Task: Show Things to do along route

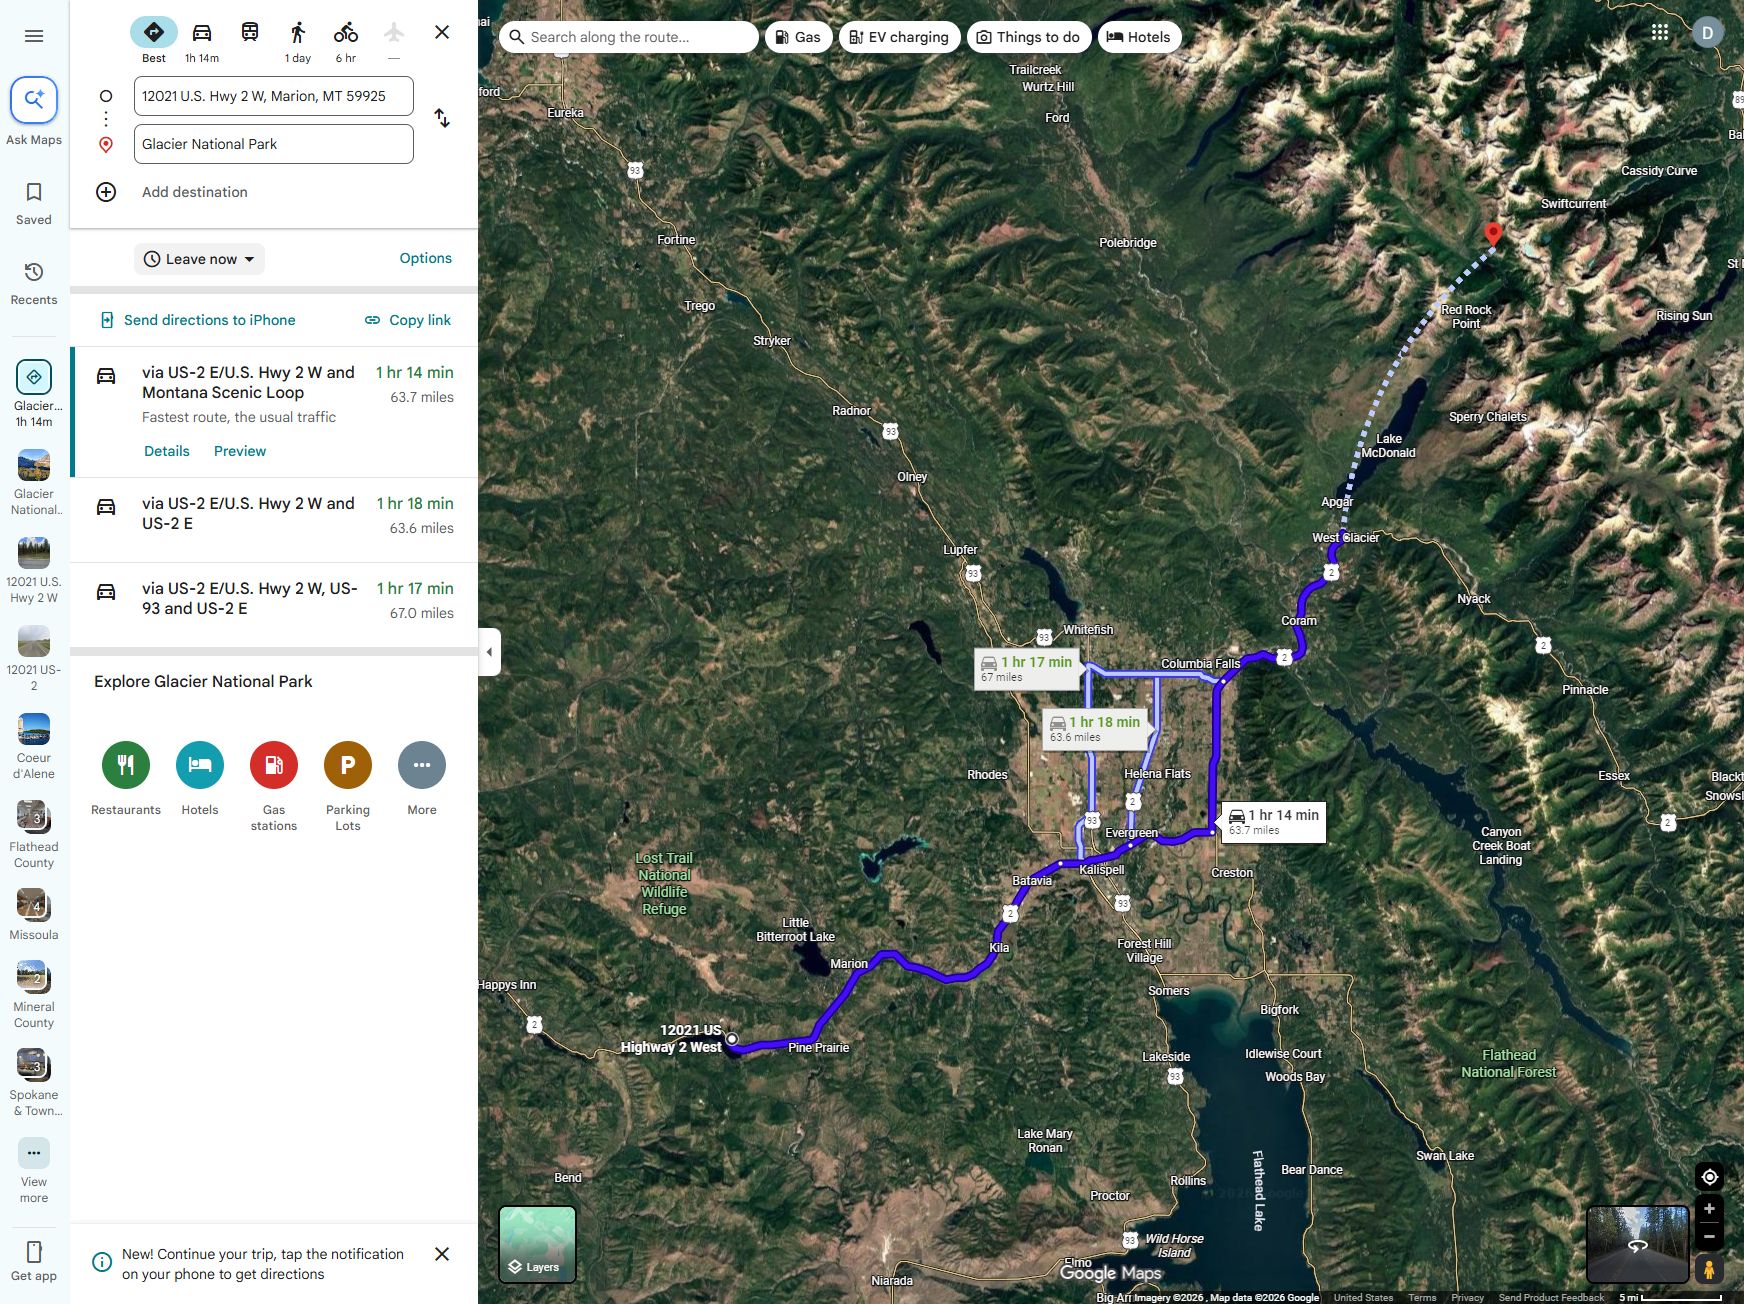Action: [1029, 37]
